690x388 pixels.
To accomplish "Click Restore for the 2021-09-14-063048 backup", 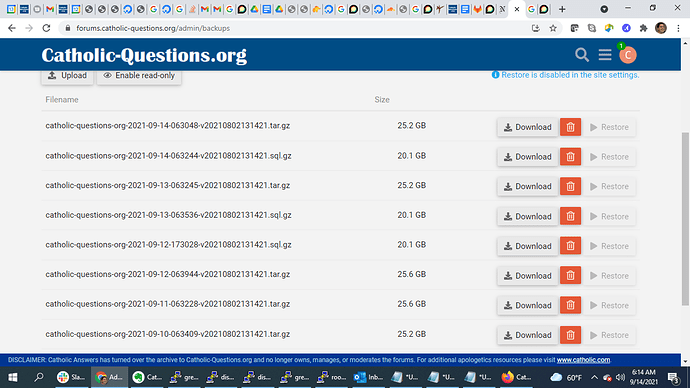I will [x=609, y=127].
